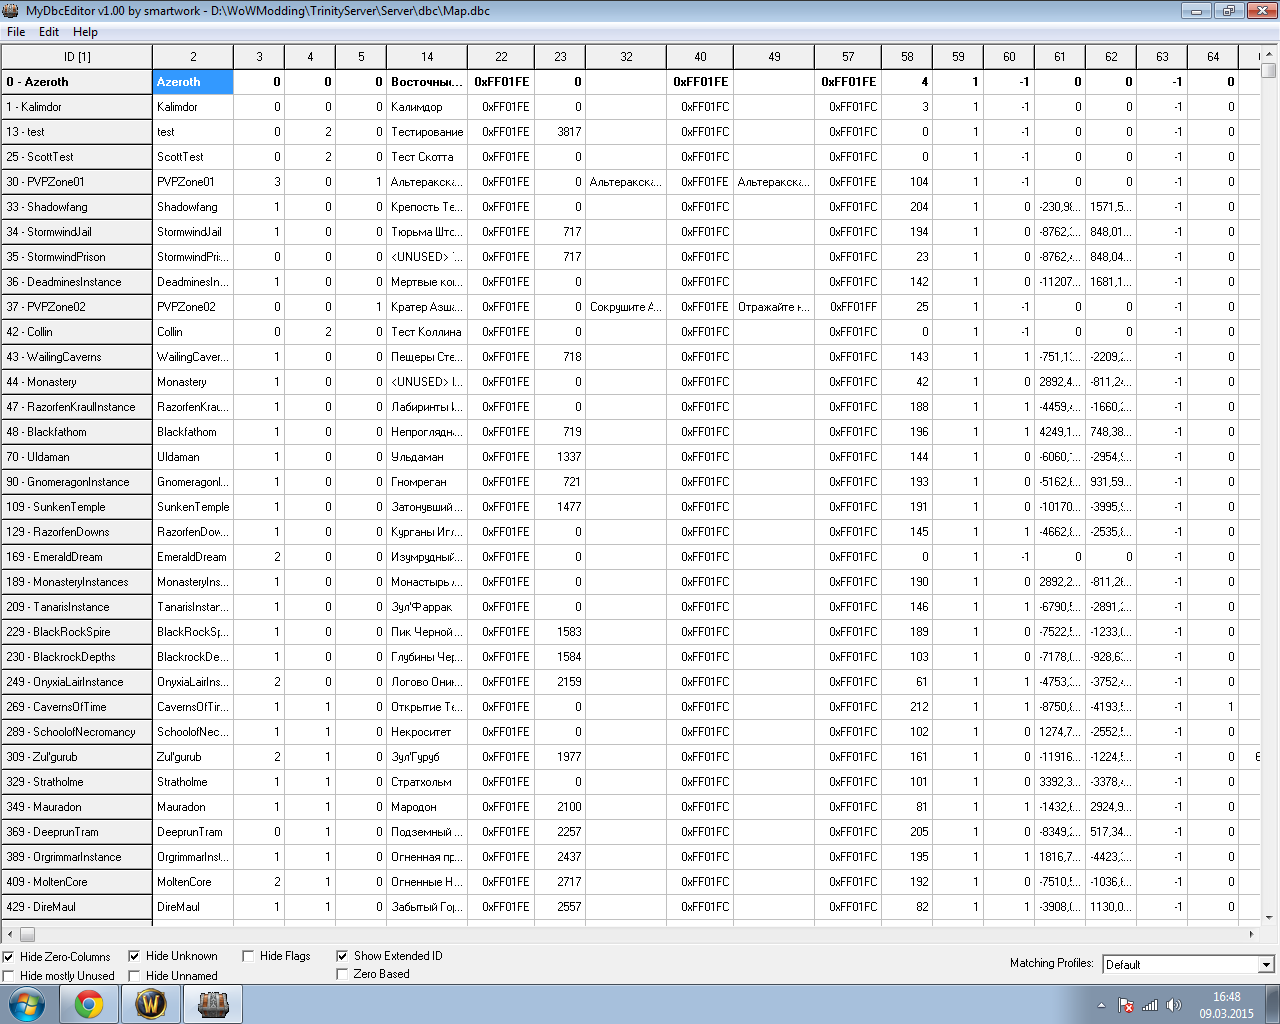Click the value 1337 in Uldaman row

click(x=560, y=457)
